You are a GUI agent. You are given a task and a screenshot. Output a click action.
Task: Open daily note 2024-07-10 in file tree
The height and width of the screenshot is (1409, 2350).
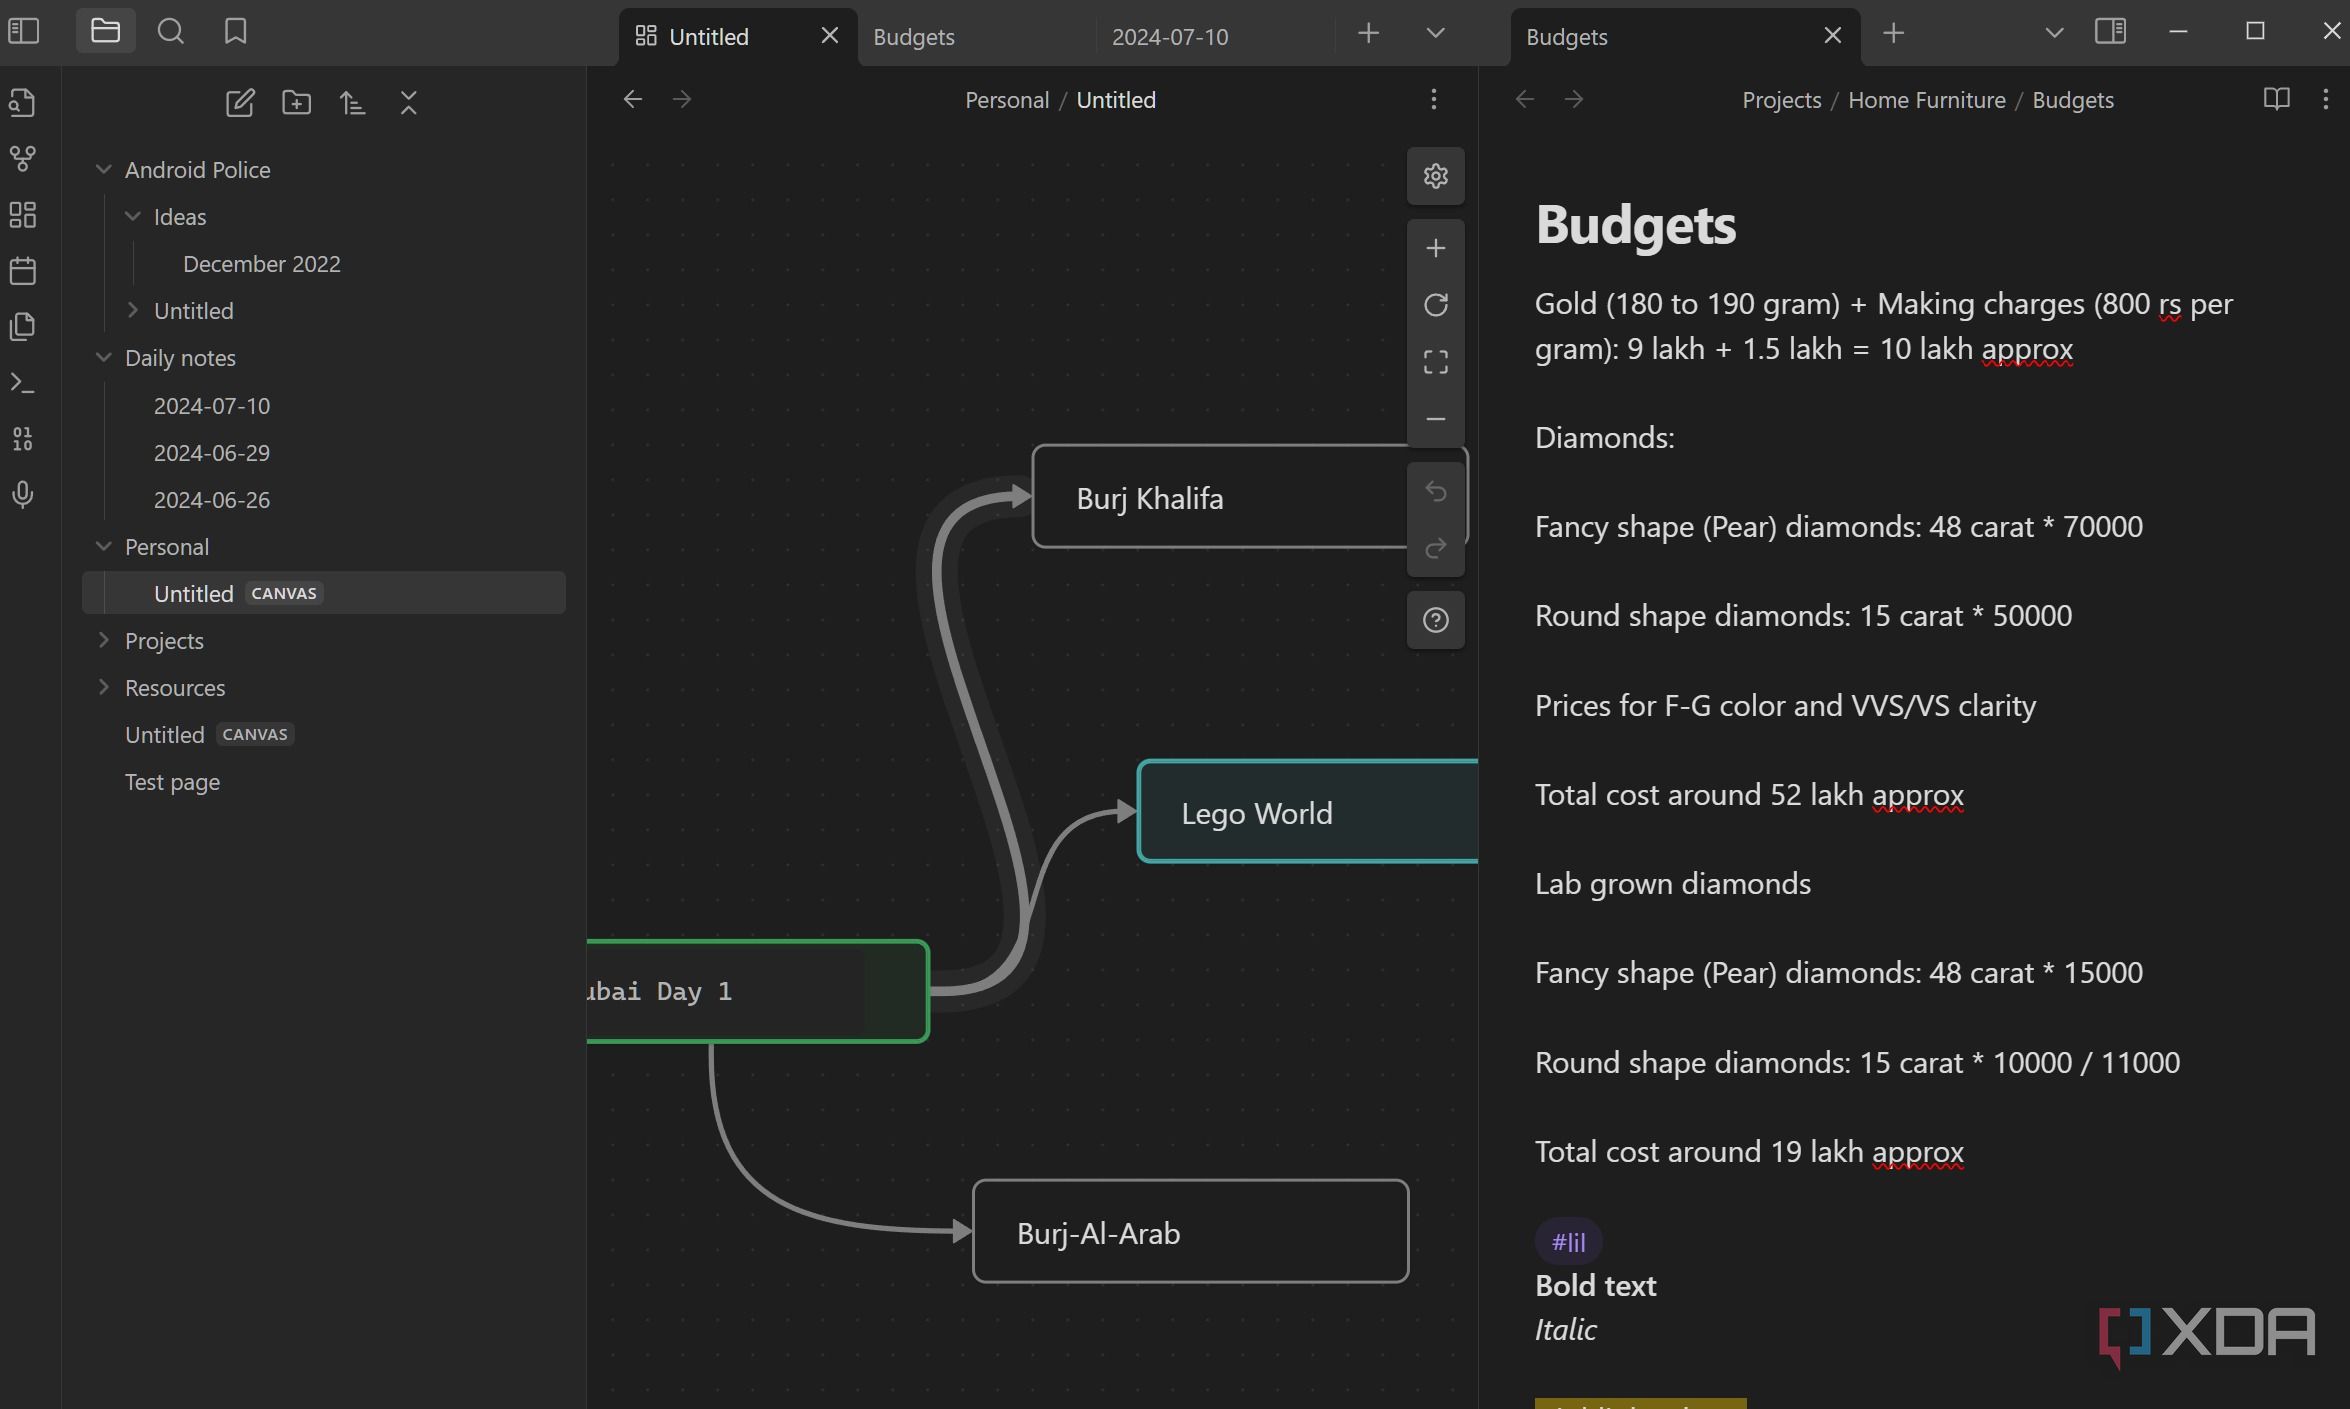212,406
